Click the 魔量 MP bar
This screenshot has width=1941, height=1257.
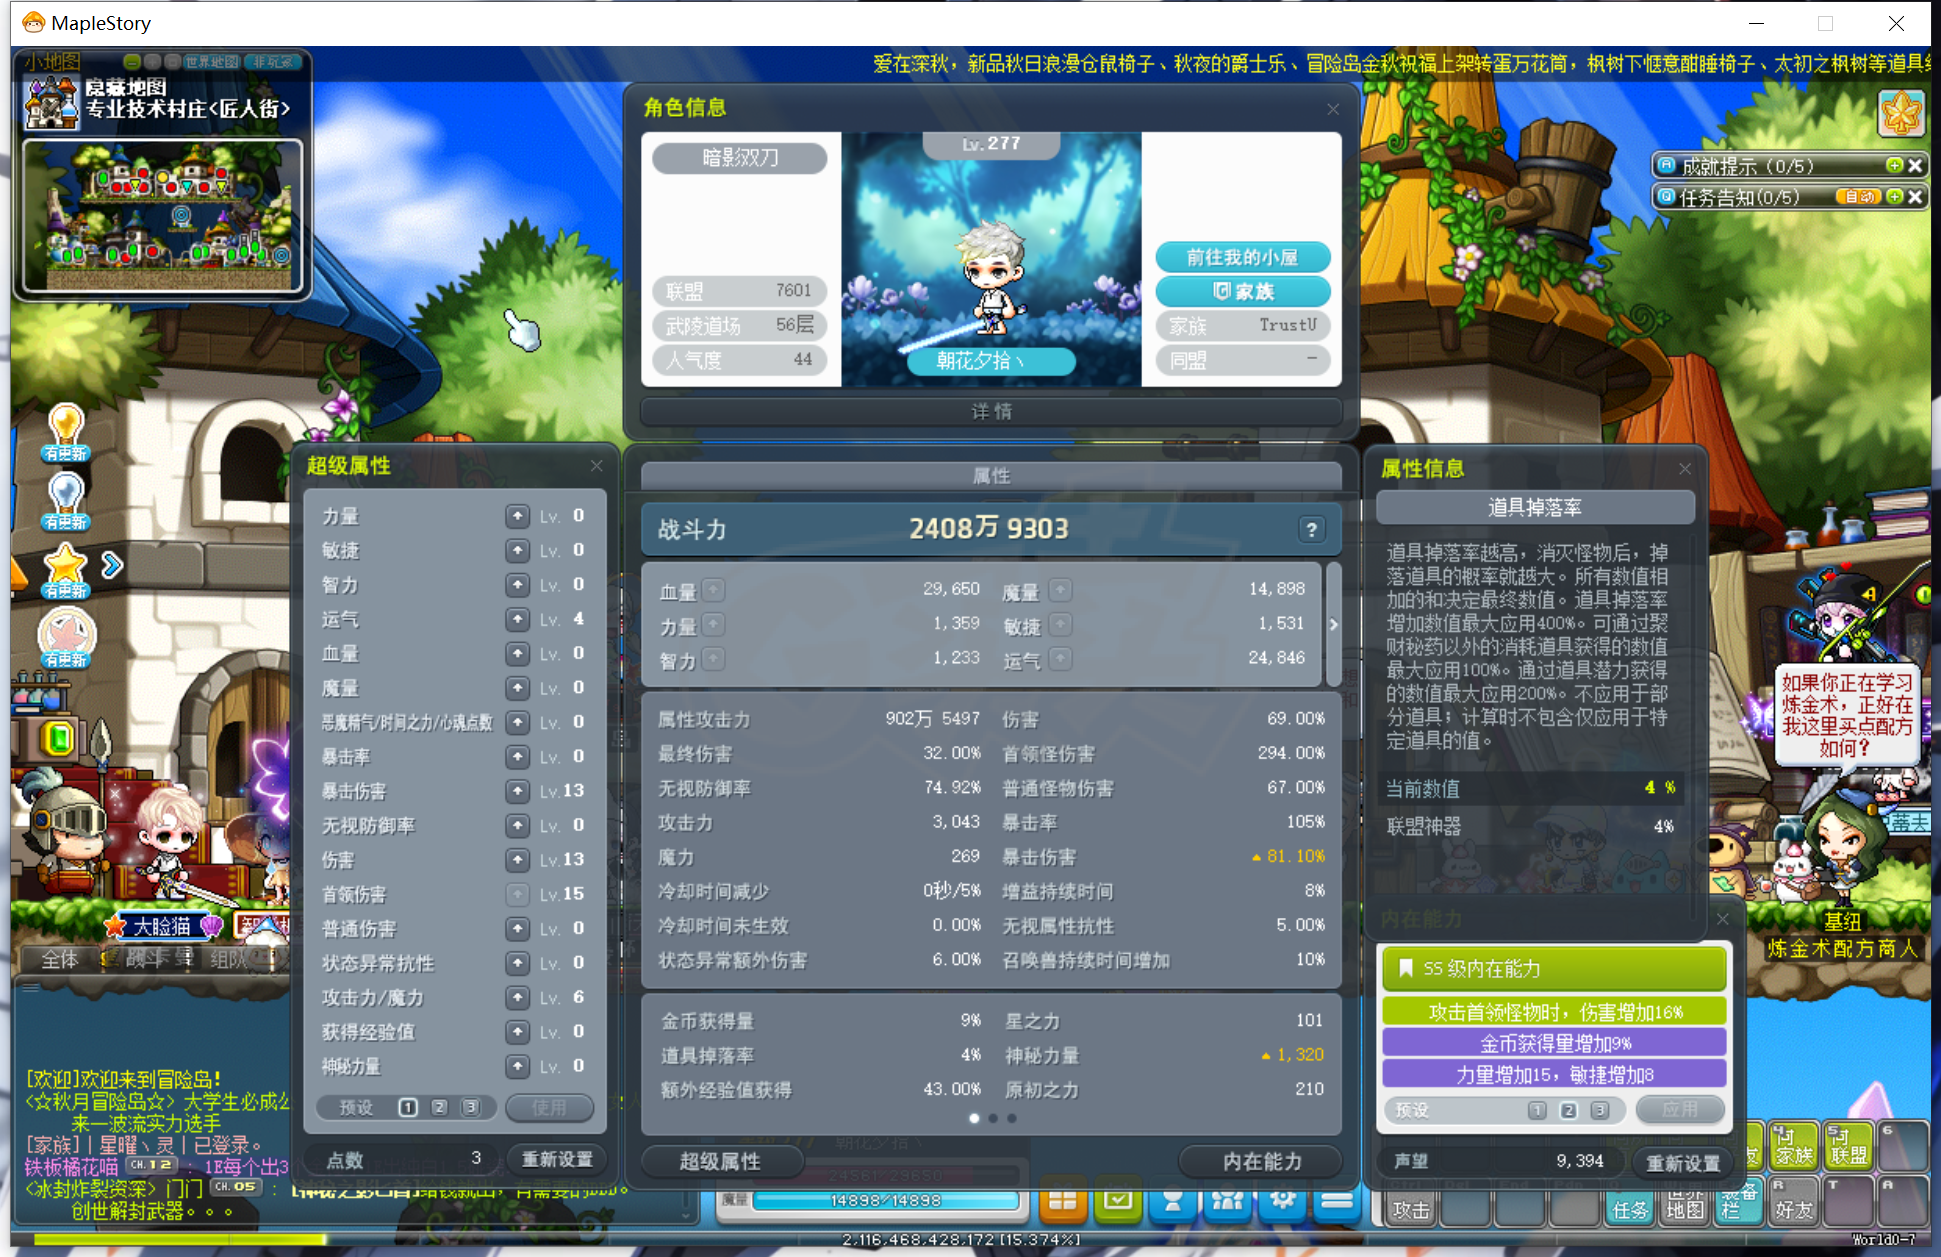(x=885, y=1201)
